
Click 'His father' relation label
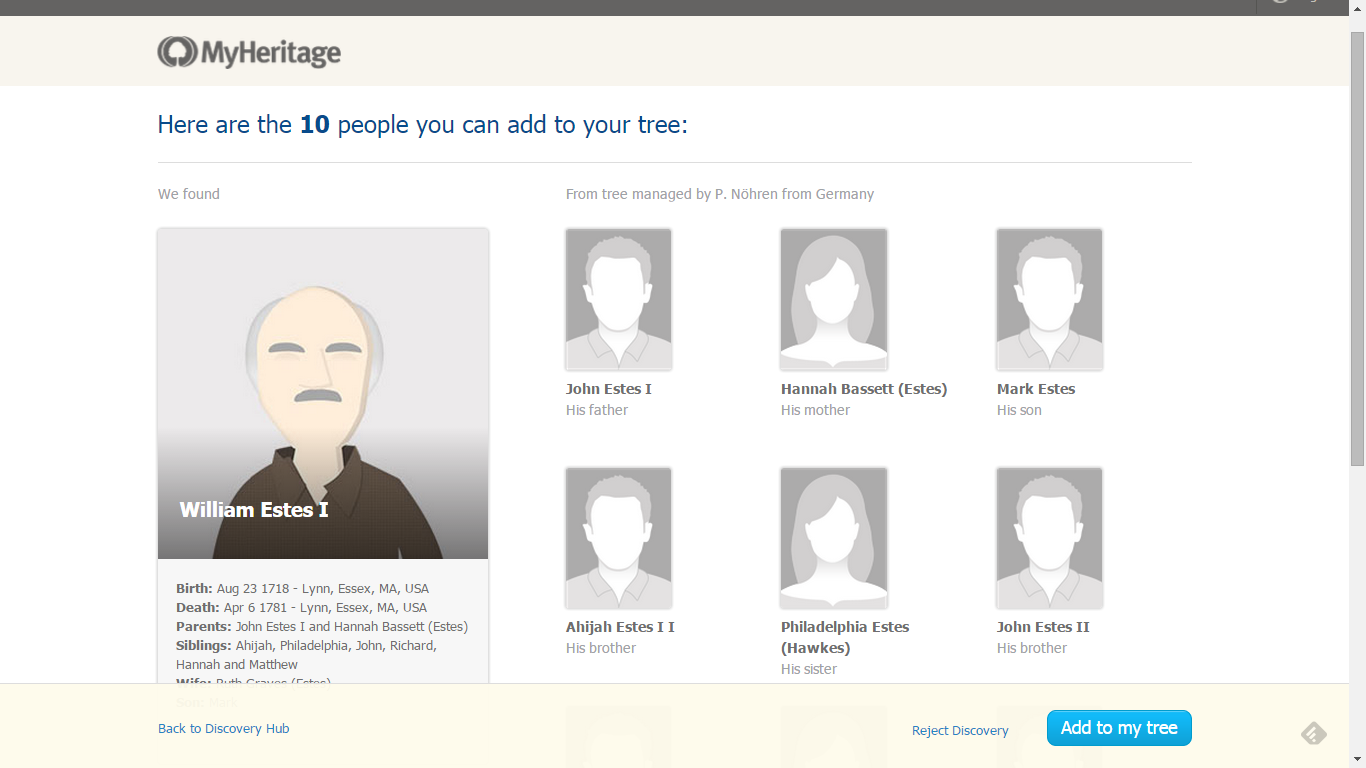[x=597, y=410]
